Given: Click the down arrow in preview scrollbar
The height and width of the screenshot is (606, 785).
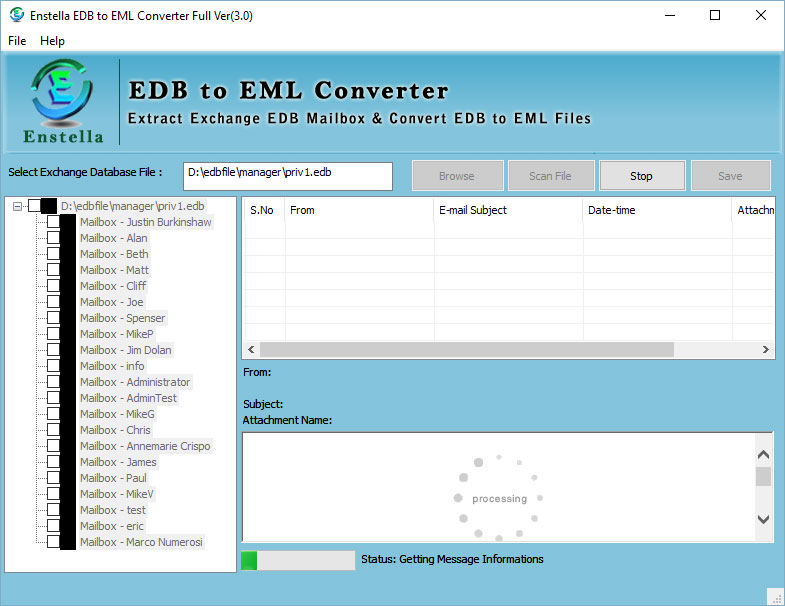Looking at the screenshot, I should [763, 519].
